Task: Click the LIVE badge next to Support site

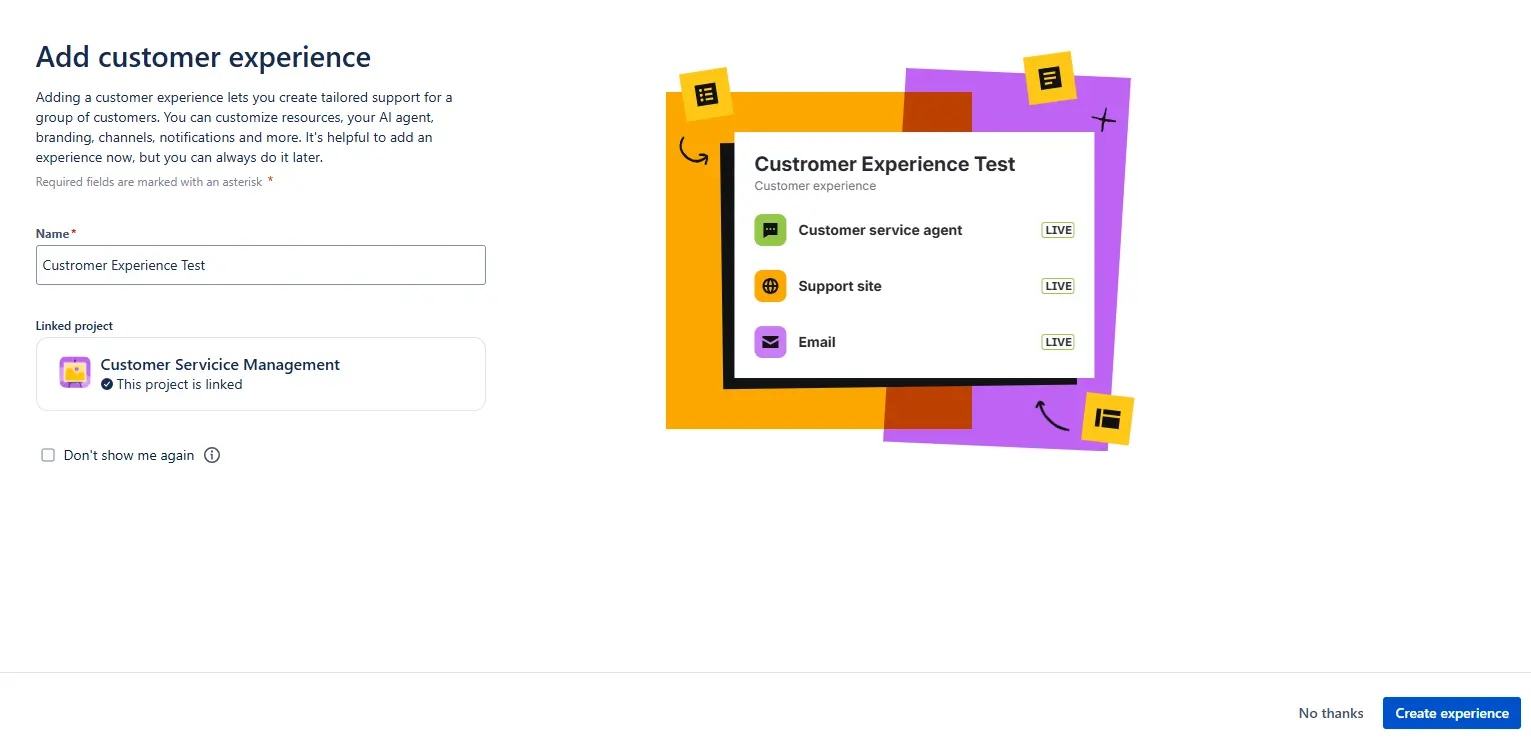Action: pos(1057,286)
